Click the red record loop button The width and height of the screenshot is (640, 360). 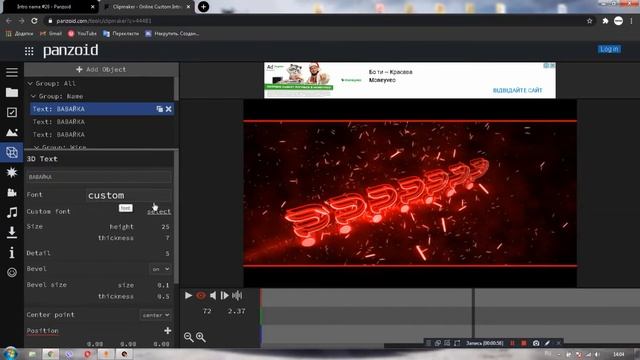pyautogui.click(x=201, y=295)
